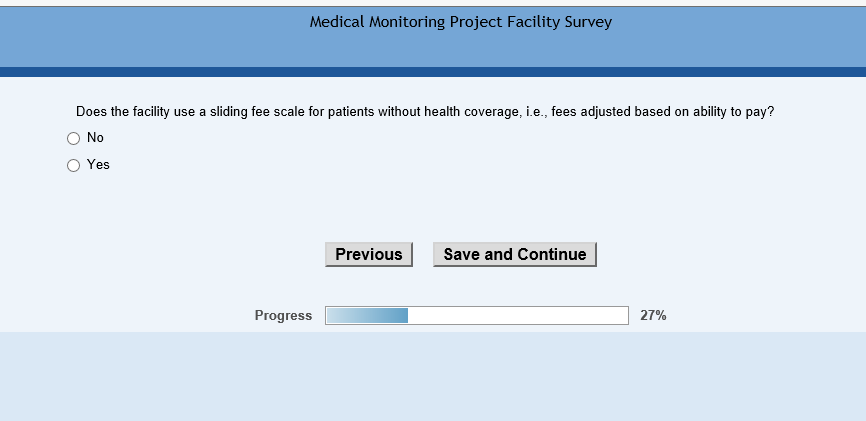Click the empty white portion of the progress bar
The height and width of the screenshot is (421, 866).
(517, 316)
